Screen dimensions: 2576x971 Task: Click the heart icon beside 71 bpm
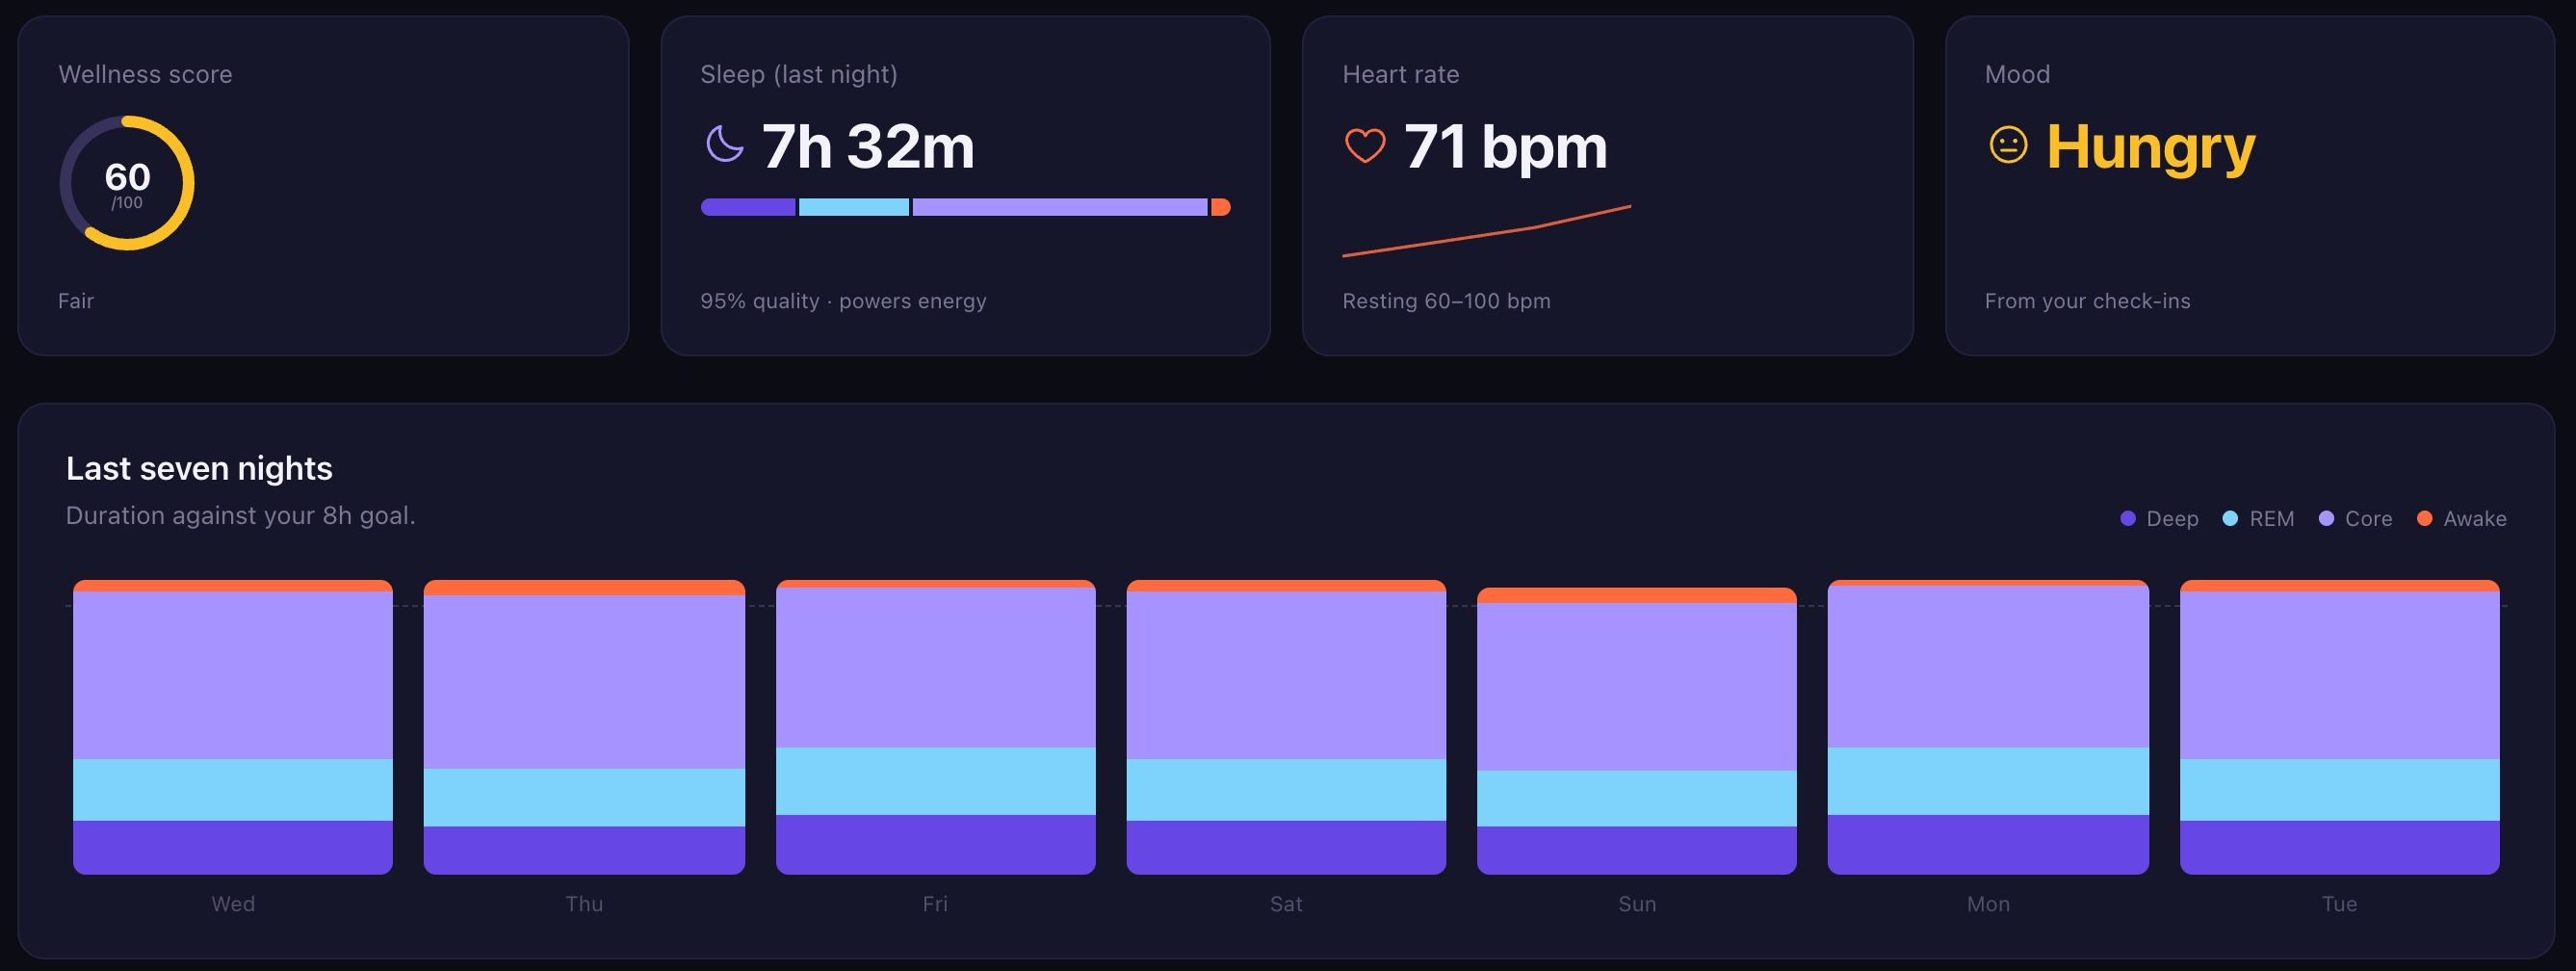(x=1365, y=145)
